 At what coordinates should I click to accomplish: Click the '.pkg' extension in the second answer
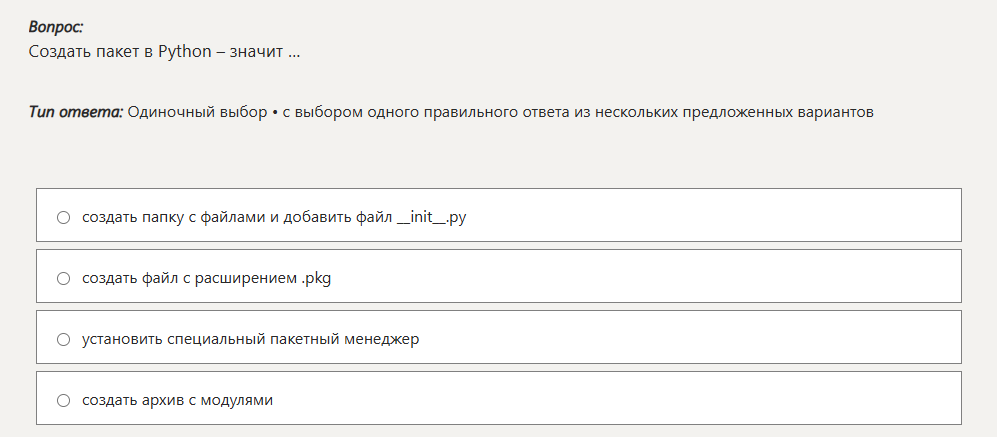(x=316, y=279)
